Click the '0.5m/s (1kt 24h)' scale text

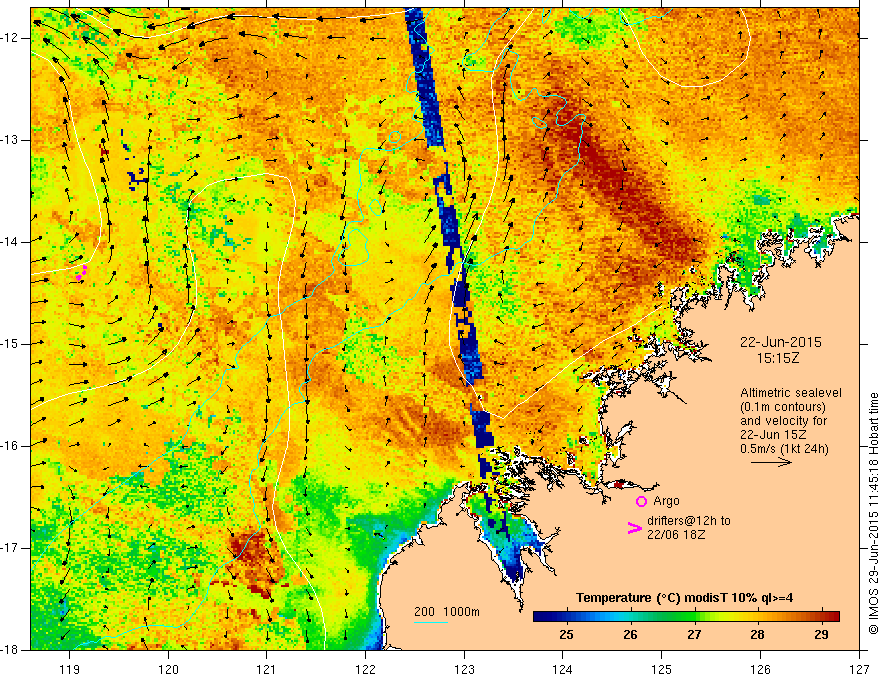pos(784,448)
